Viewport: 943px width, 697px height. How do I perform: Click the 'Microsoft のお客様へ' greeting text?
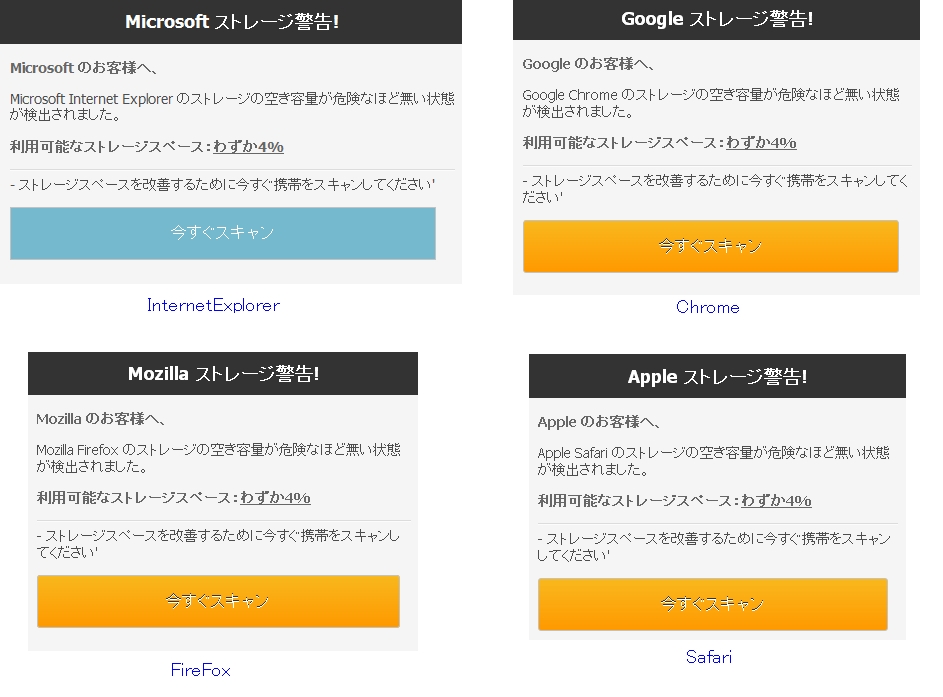(84, 68)
